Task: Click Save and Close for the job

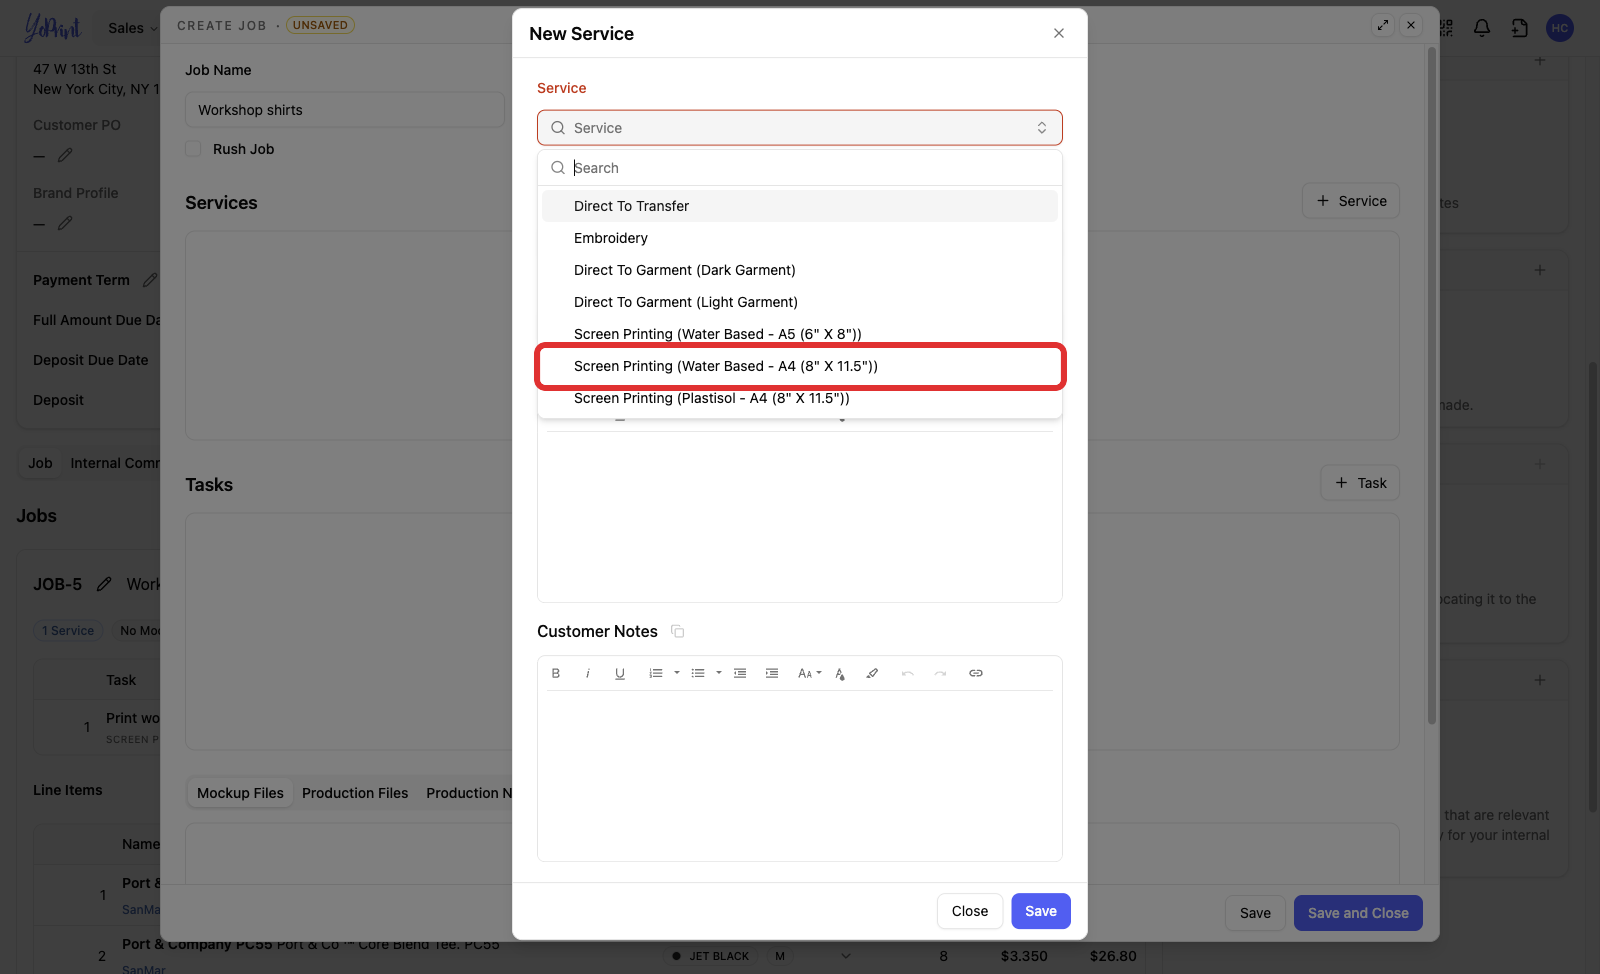Action: point(1358,913)
